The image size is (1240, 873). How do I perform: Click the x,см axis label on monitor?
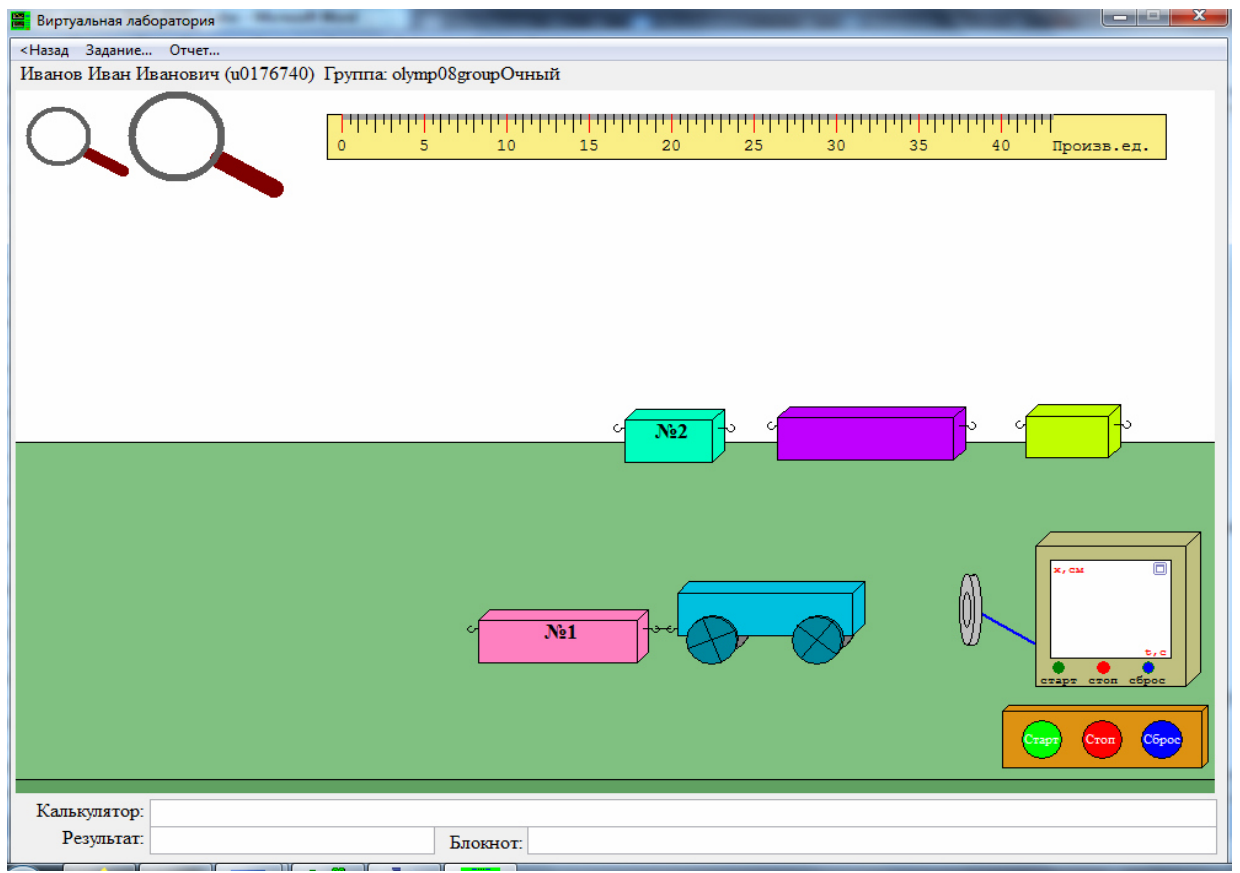click(x=1068, y=570)
